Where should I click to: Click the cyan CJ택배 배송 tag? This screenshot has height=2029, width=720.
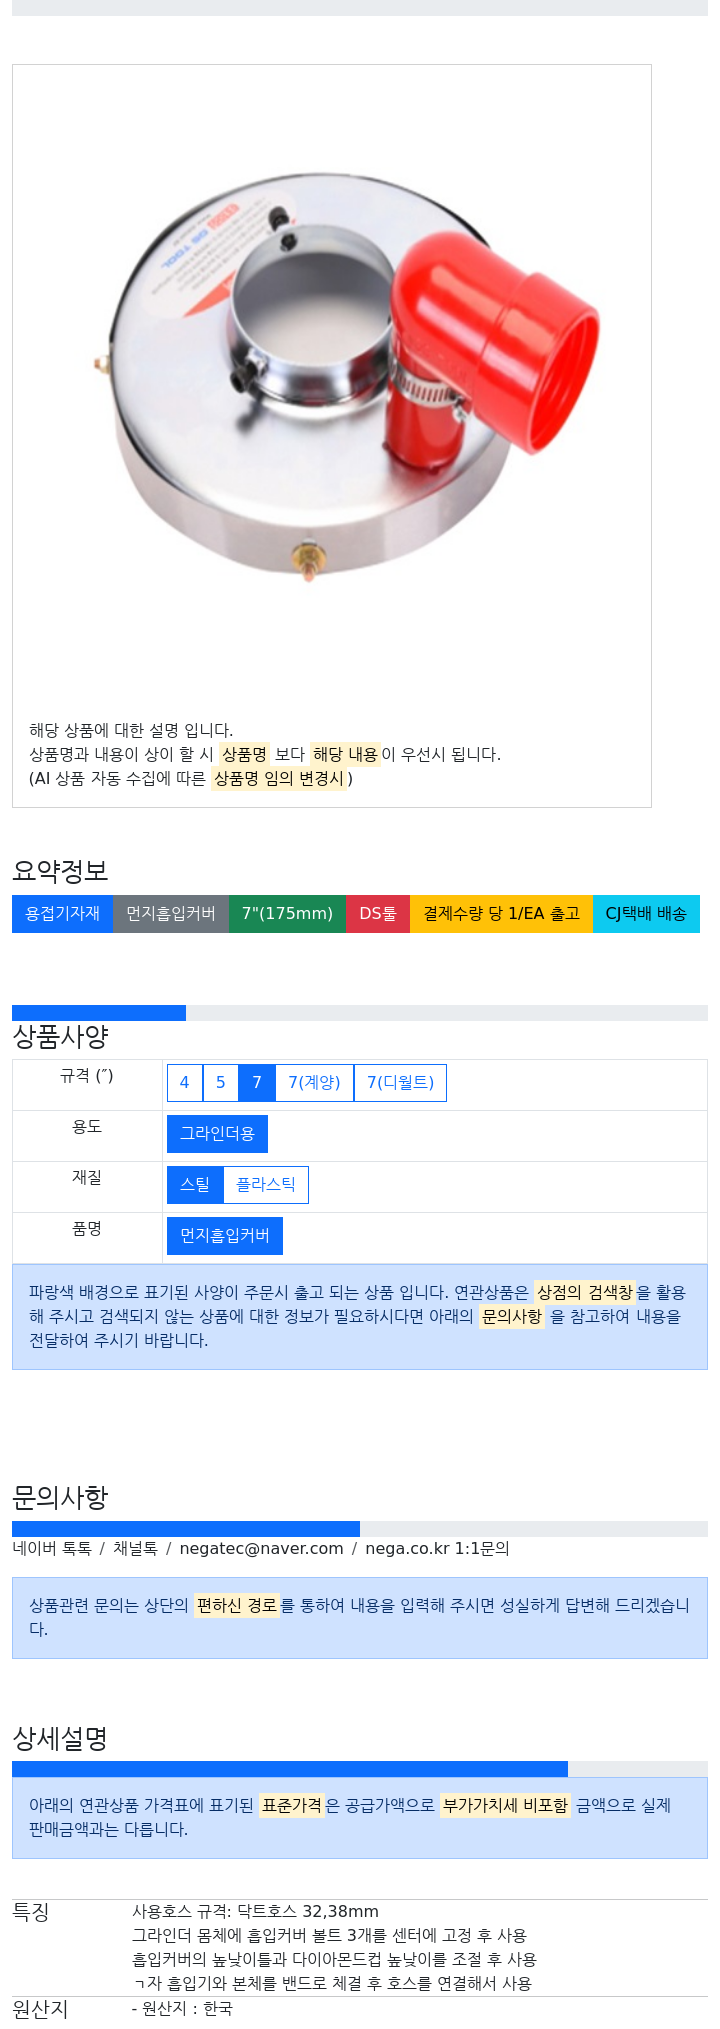646,914
